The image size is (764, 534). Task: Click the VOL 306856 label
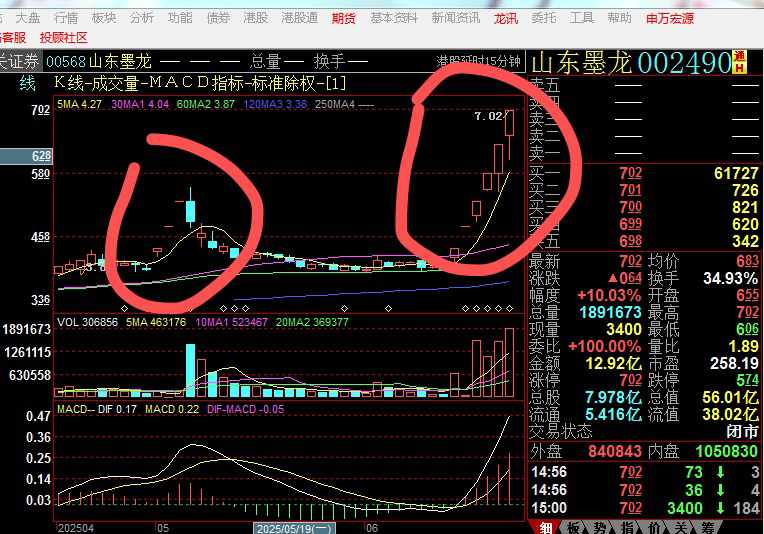click(87, 322)
